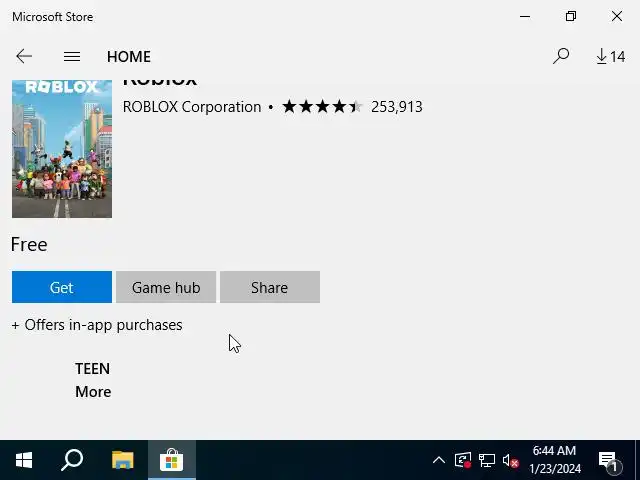Image resolution: width=640 pixels, height=480 pixels.
Task: Show hidden system tray icons
Action: tap(439, 460)
